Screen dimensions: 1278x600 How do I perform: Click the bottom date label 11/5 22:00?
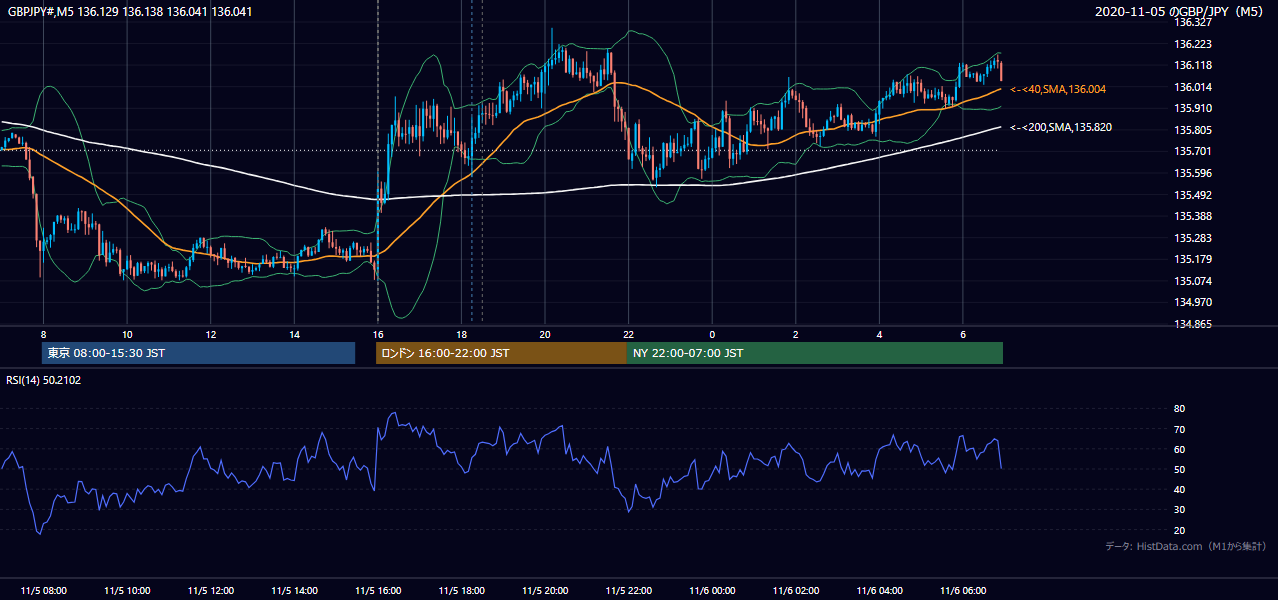[x=628, y=591]
